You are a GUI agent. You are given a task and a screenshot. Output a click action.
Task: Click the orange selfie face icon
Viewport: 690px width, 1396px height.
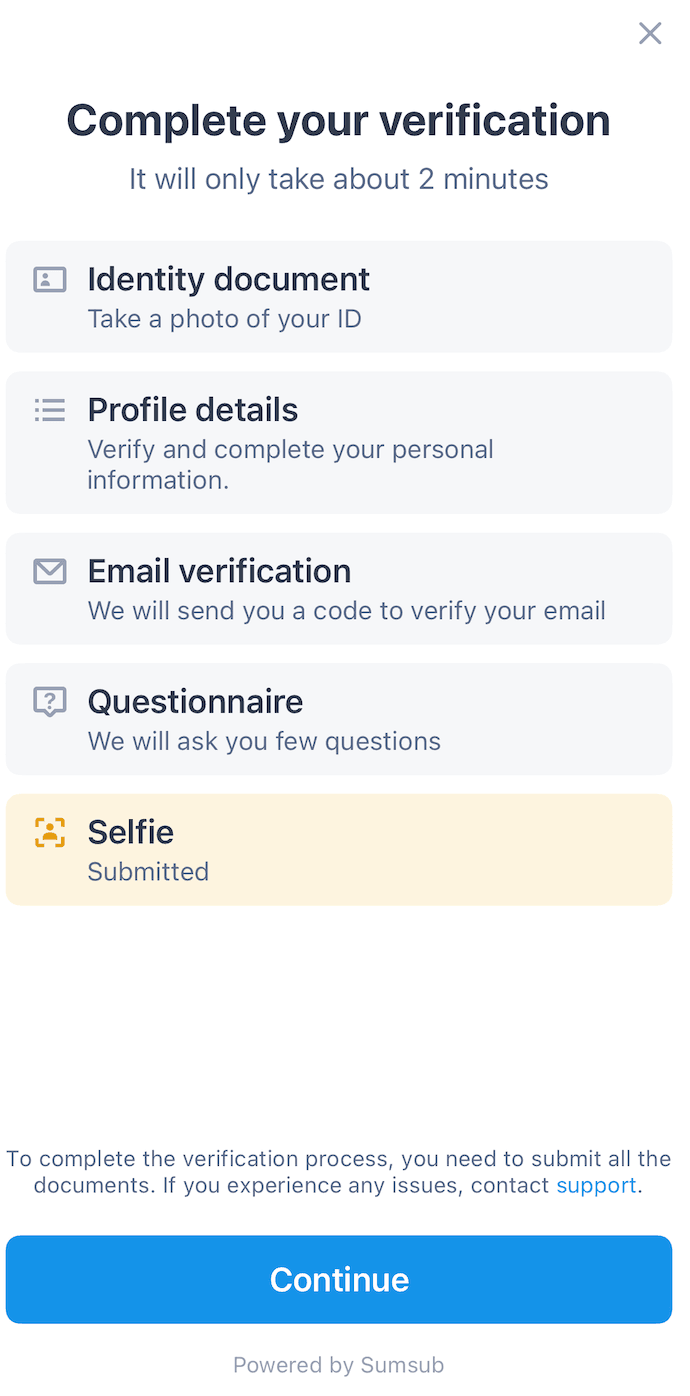click(x=49, y=832)
